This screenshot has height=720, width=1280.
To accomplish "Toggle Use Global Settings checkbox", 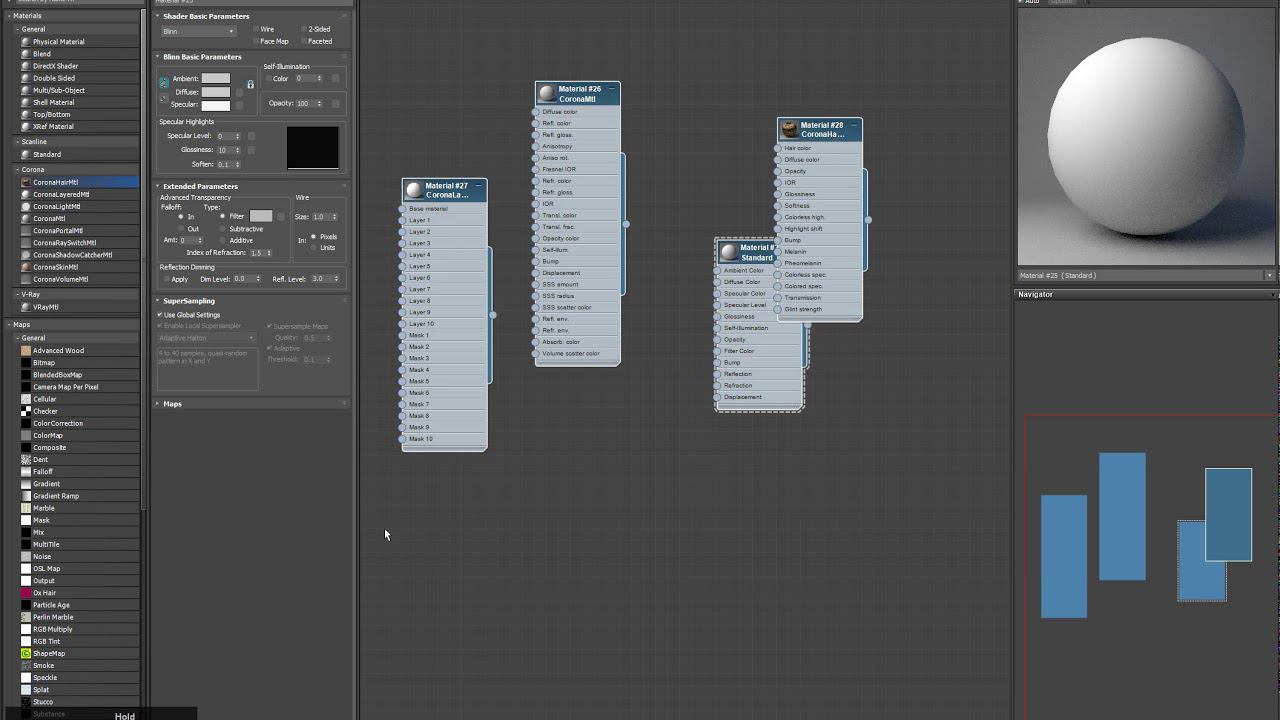I will tap(160, 315).
